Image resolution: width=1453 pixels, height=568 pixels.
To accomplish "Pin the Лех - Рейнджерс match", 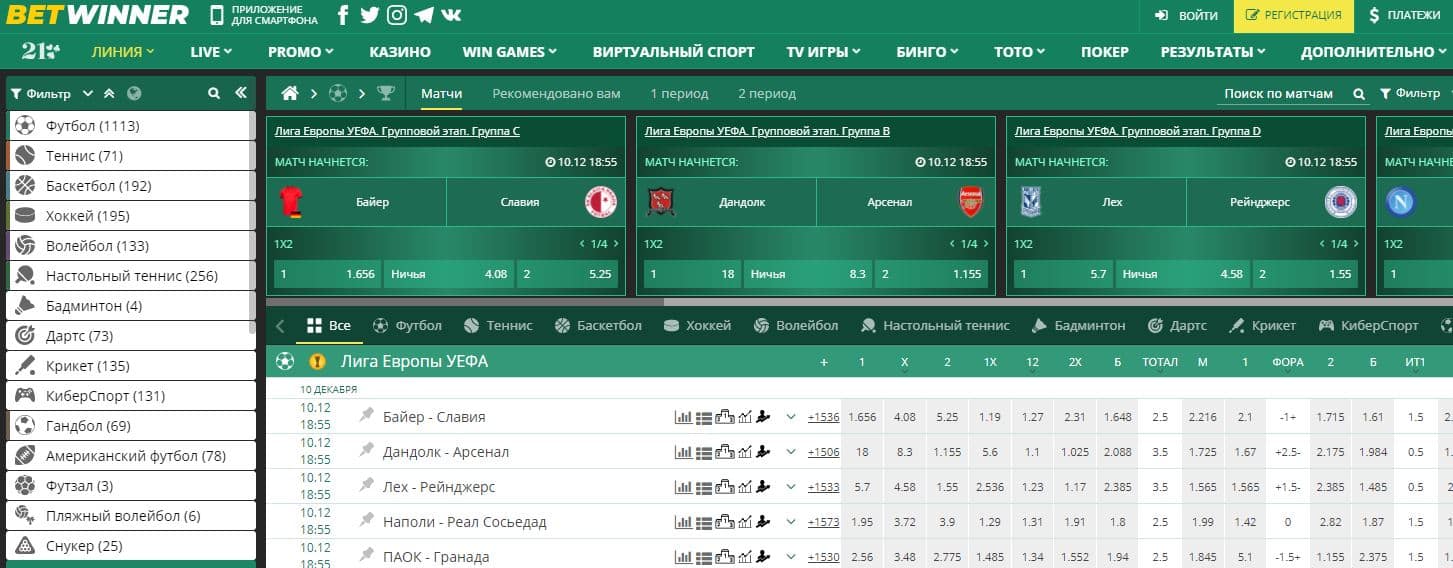I will [x=367, y=486].
